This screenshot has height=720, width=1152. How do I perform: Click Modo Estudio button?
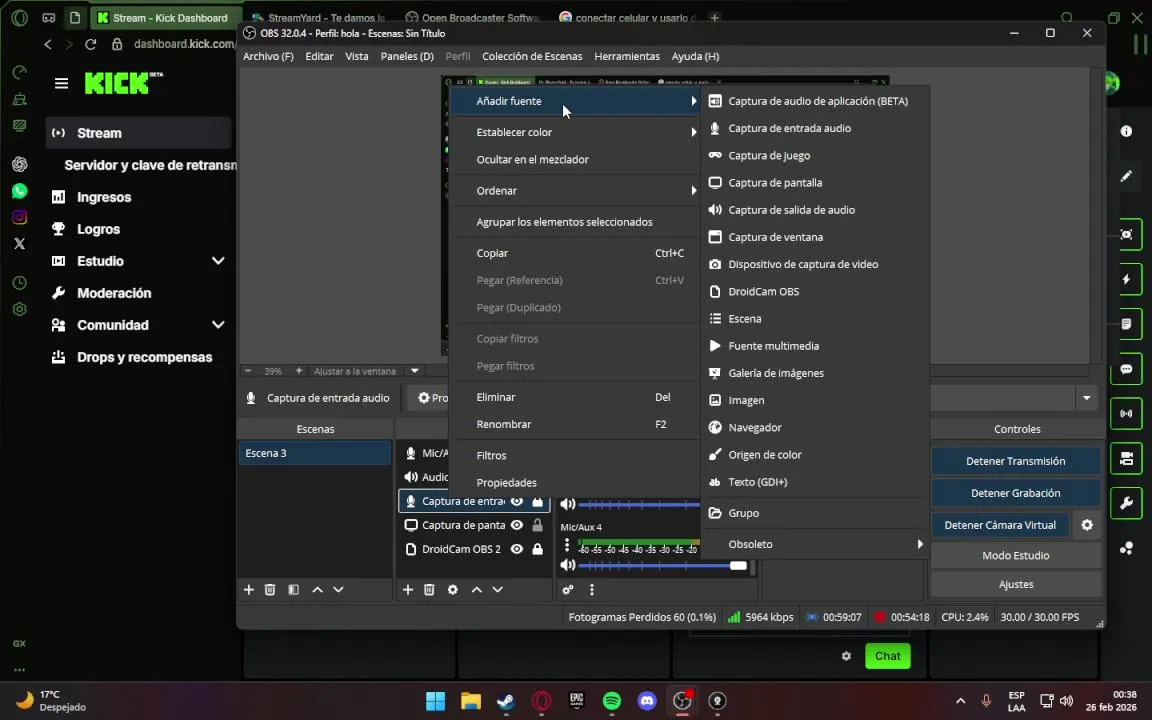pyautogui.click(x=1015, y=556)
